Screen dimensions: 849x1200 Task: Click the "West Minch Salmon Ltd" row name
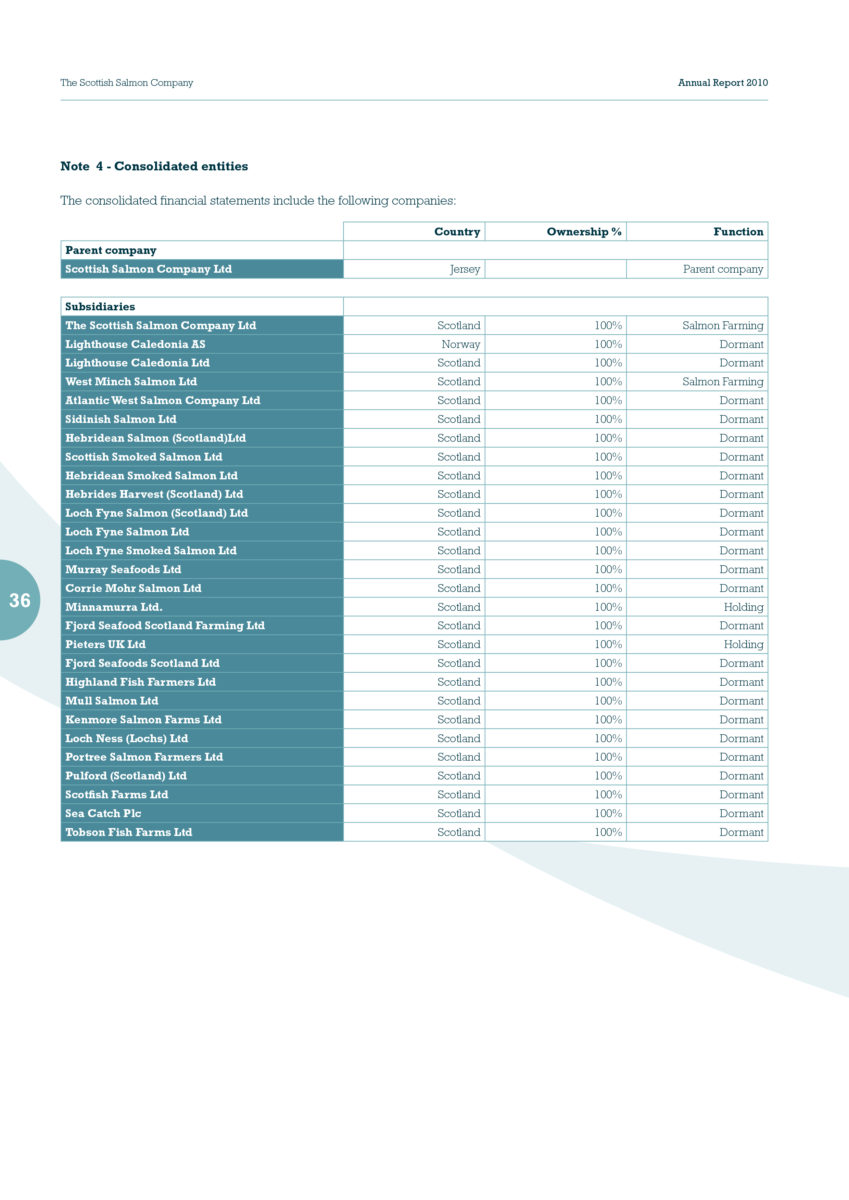pos(131,382)
